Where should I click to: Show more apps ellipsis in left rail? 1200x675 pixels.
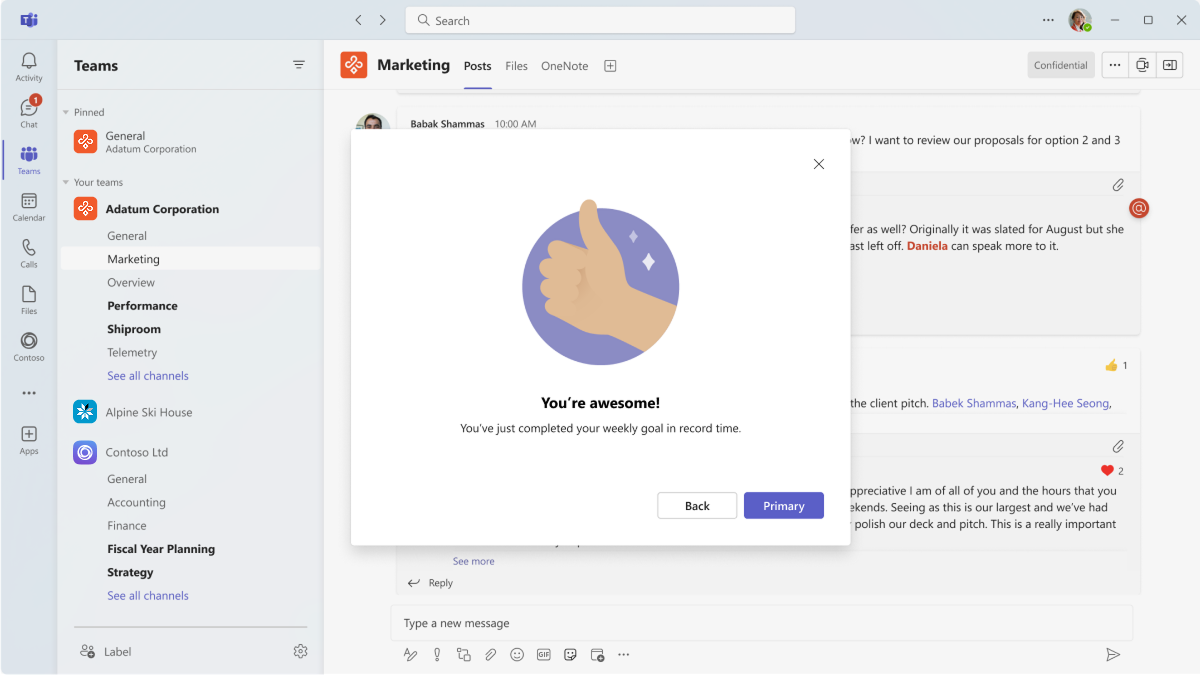pyautogui.click(x=29, y=393)
